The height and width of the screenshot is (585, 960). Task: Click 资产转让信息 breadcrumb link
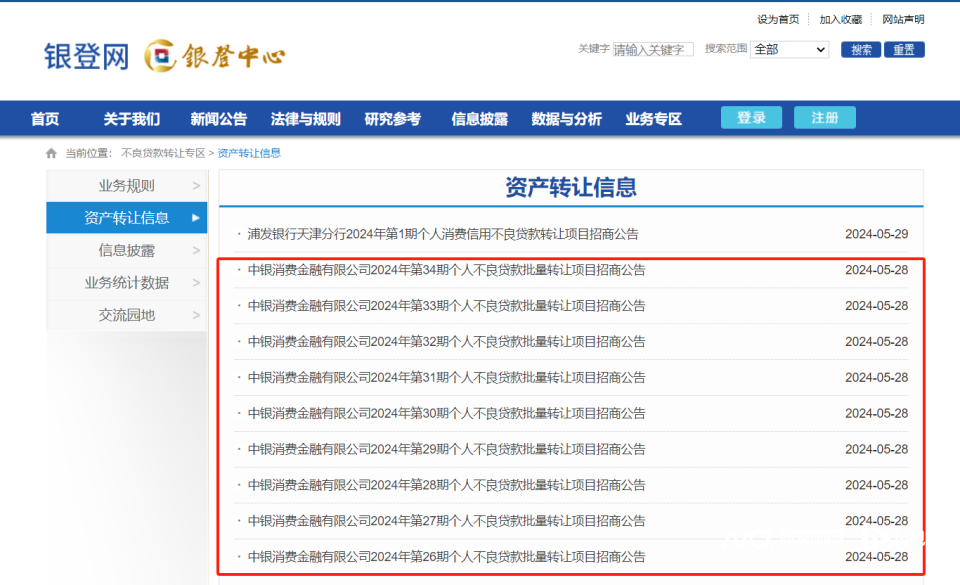pos(249,153)
